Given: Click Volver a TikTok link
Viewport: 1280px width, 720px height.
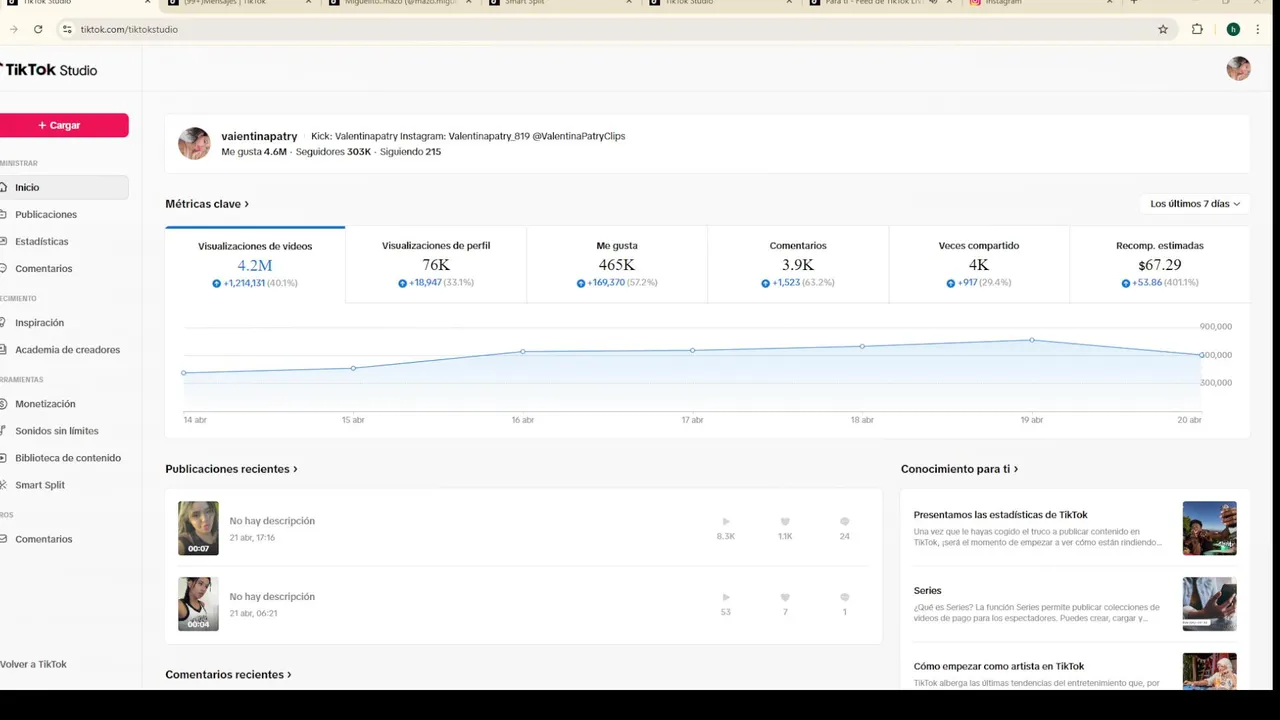Looking at the screenshot, I should tap(34, 664).
